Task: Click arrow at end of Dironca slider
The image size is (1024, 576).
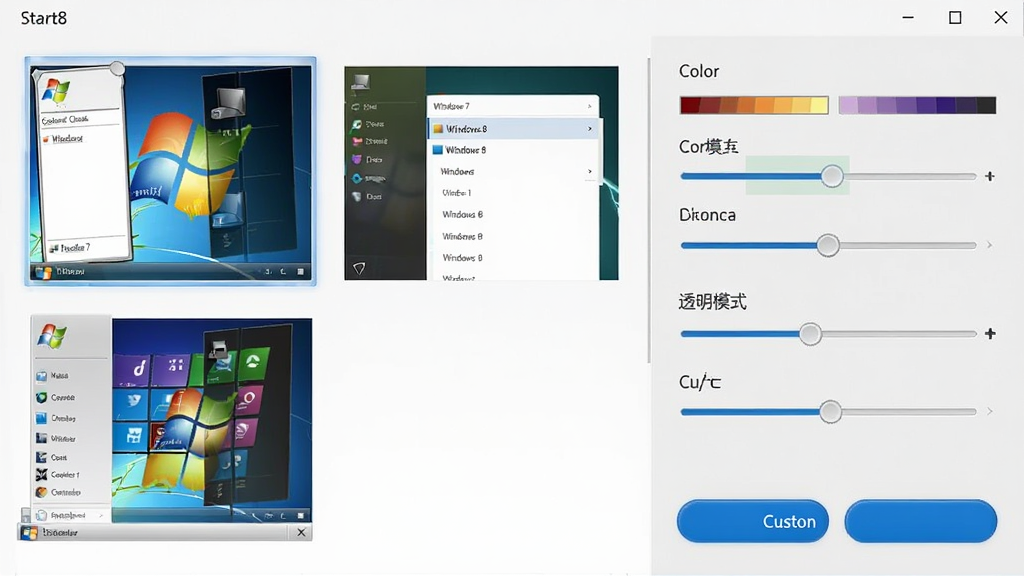Action: (989, 245)
